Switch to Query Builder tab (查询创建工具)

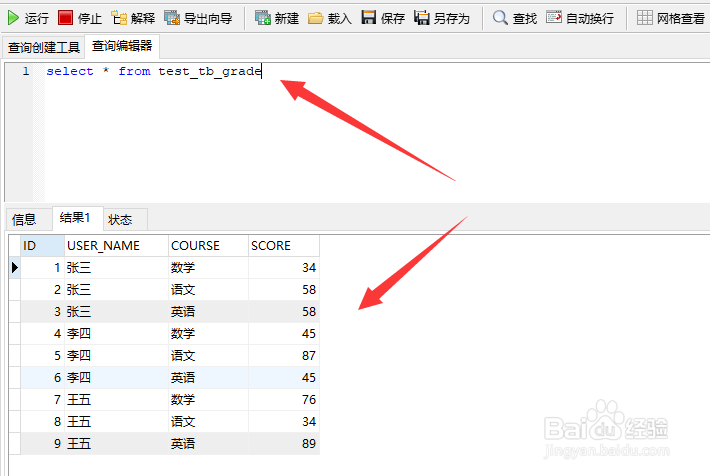(43, 47)
